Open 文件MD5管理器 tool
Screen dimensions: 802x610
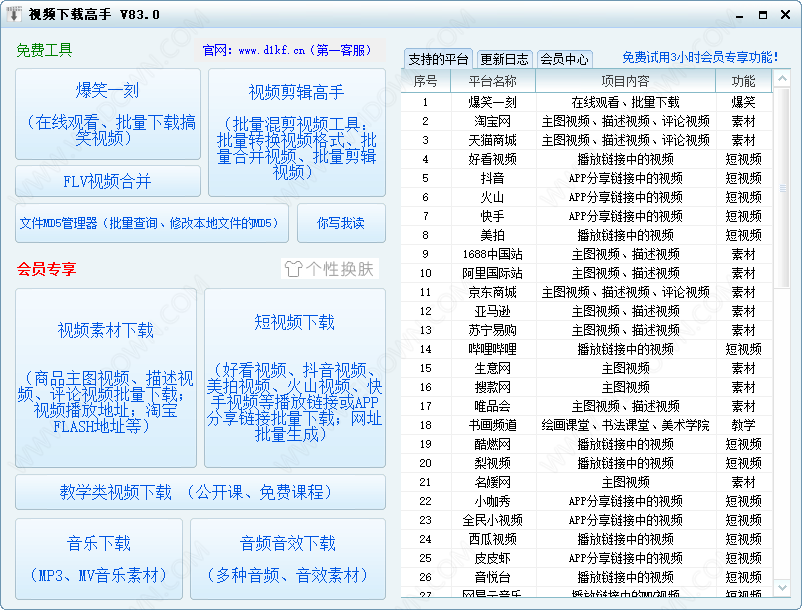(152, 223)
